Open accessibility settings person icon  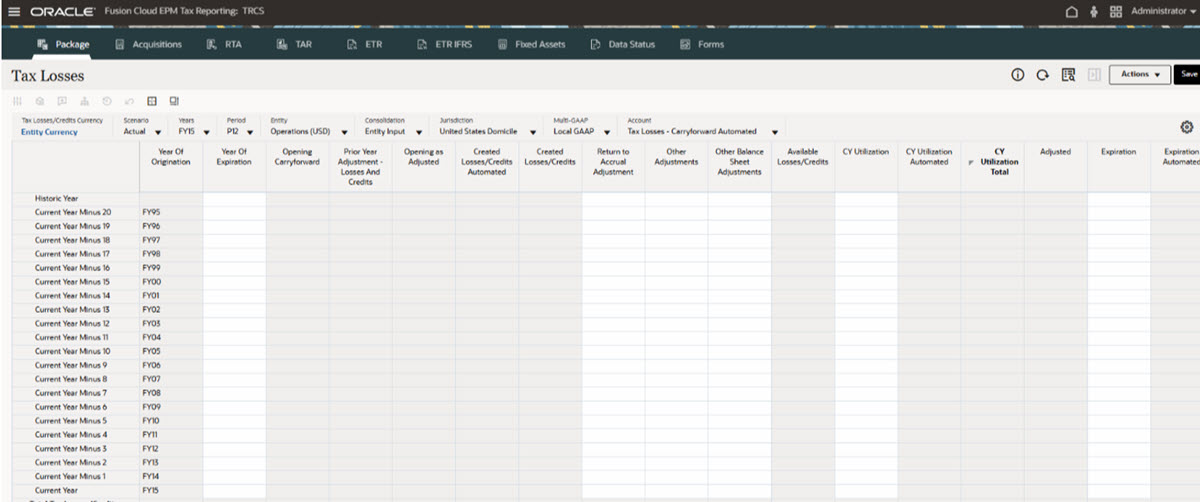tap(1094, 11)
